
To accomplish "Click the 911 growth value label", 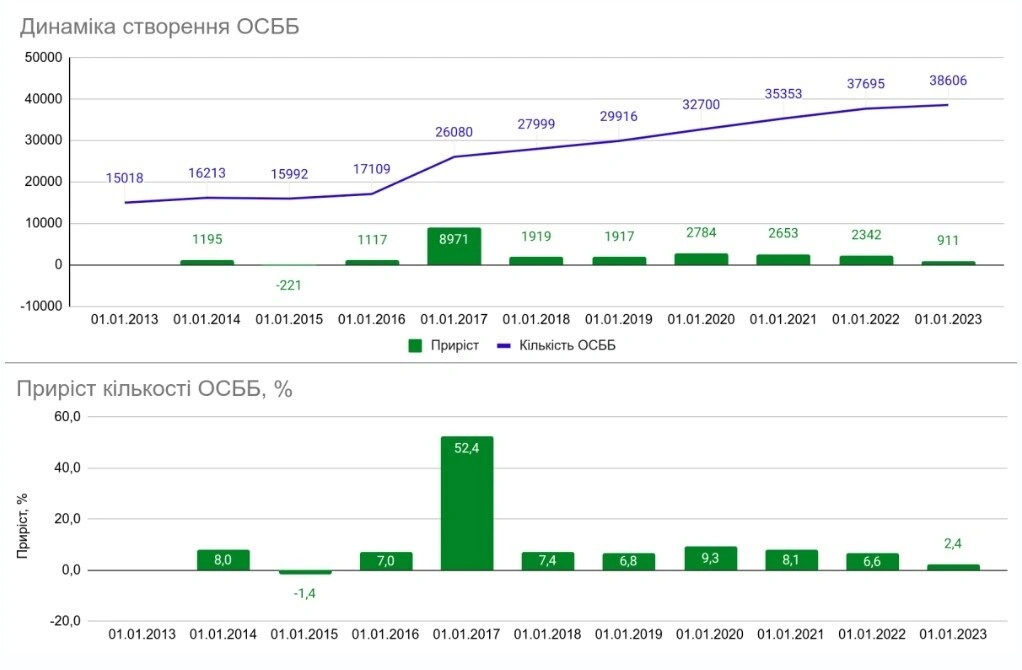I will pyautogui.click(x=946, y=240).
